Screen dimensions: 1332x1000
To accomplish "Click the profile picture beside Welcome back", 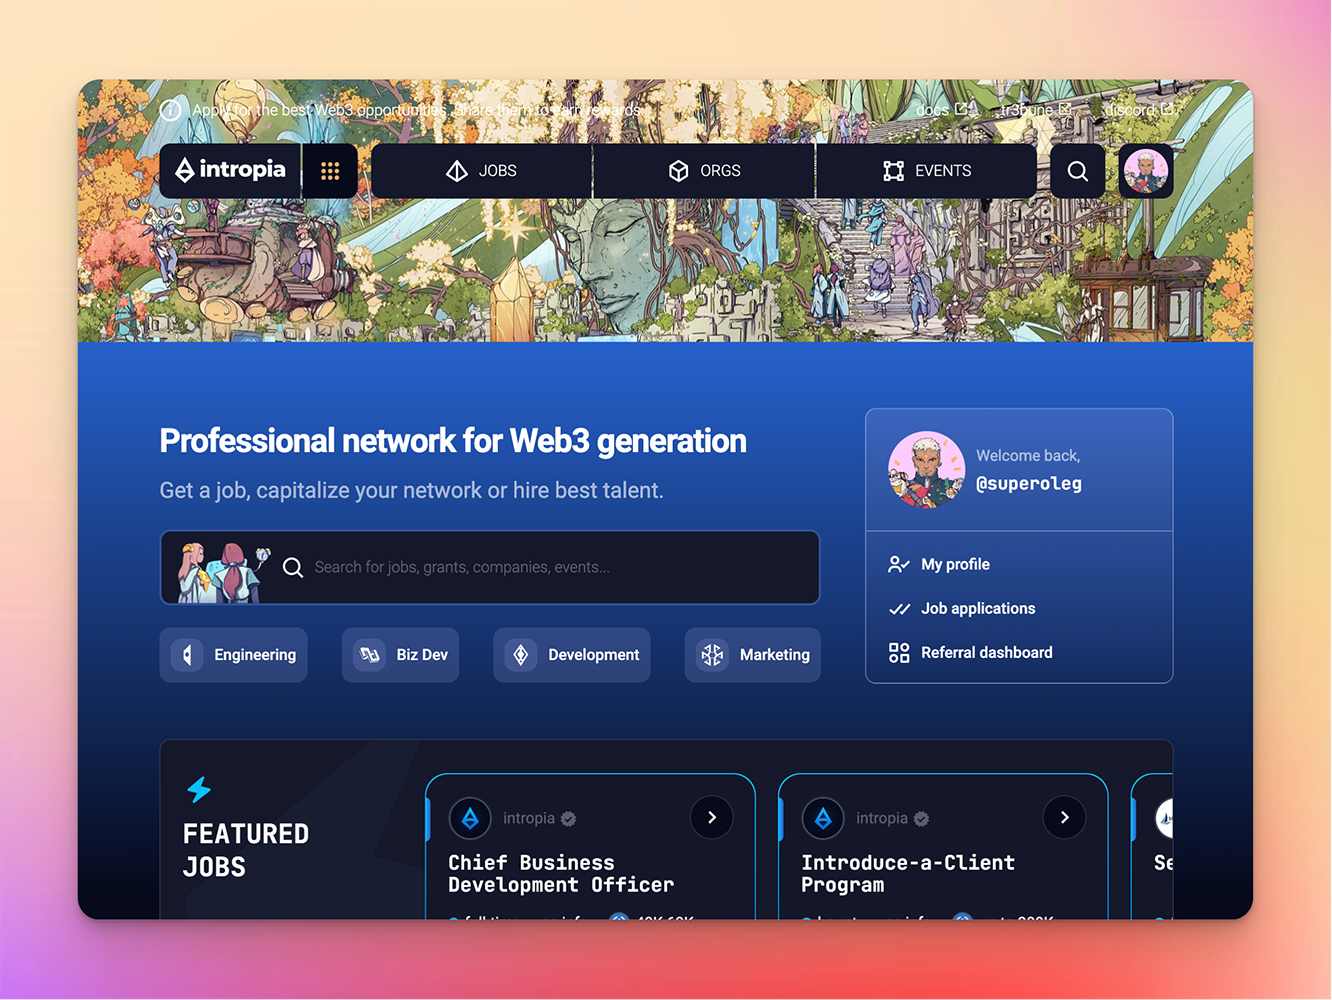I will 926,470.
